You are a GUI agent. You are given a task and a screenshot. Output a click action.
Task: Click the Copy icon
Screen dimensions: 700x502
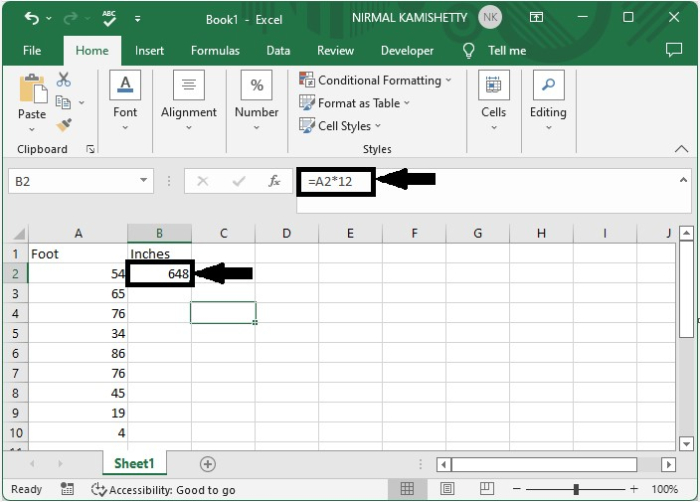pyautogui.click(x=63, y=102)
